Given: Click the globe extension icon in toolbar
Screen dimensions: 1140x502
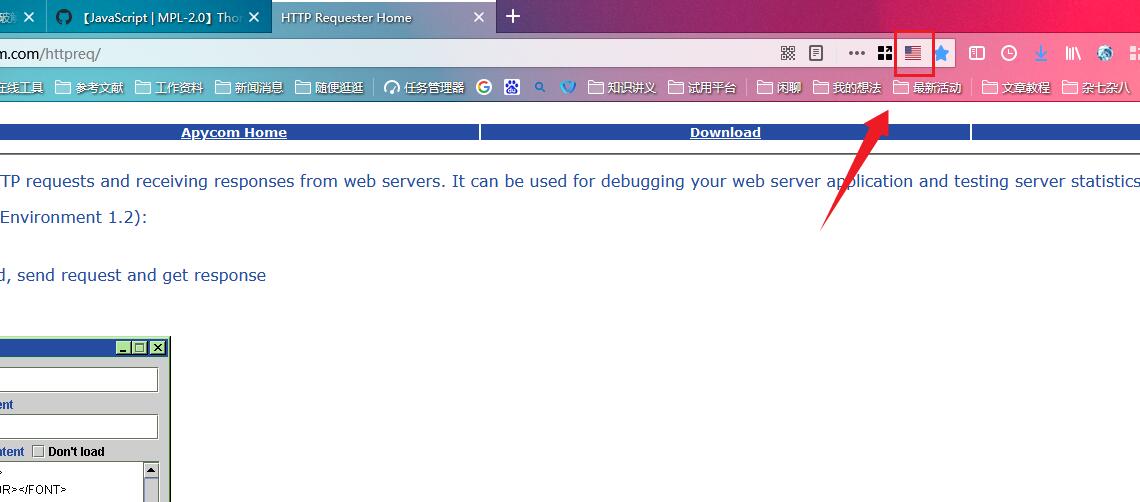Looking at the screenshot, I should (1105, 53).
